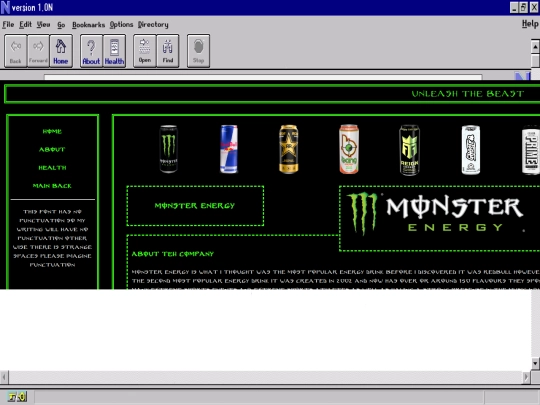Open the Edit menu
The image size is (540, 405).
point(25,24)
